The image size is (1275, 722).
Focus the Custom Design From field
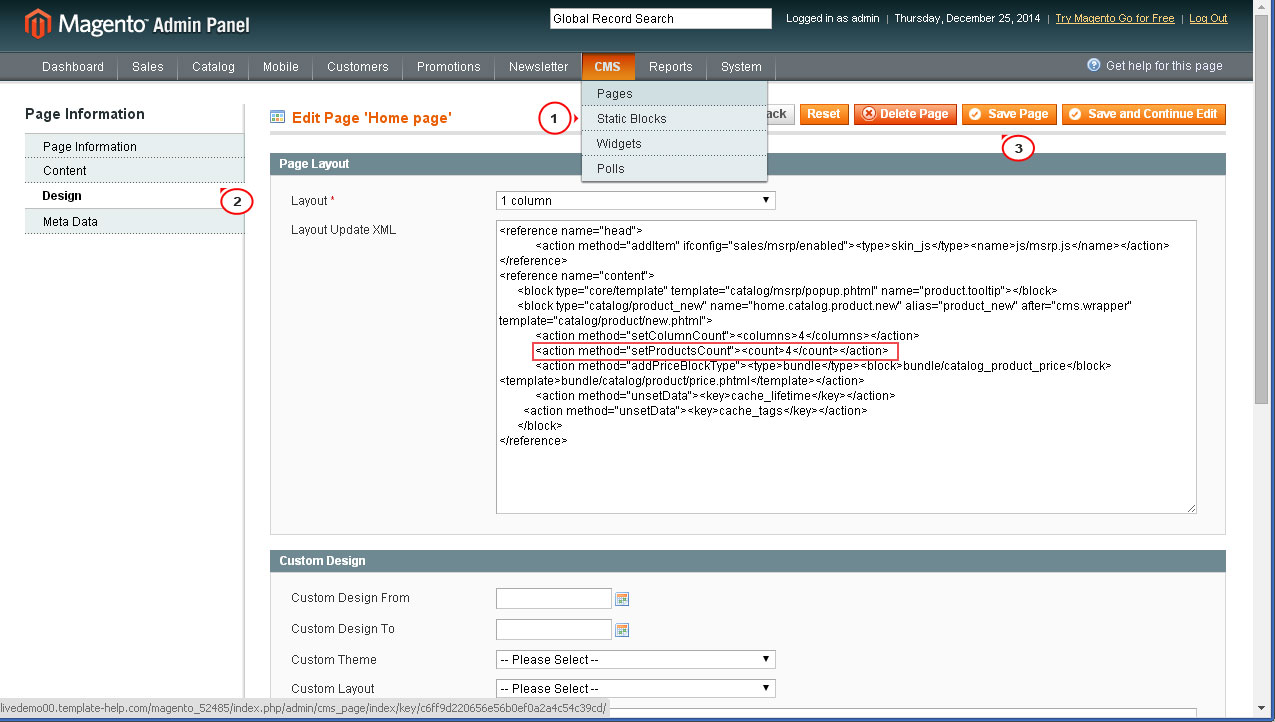[x=554, y=599]
